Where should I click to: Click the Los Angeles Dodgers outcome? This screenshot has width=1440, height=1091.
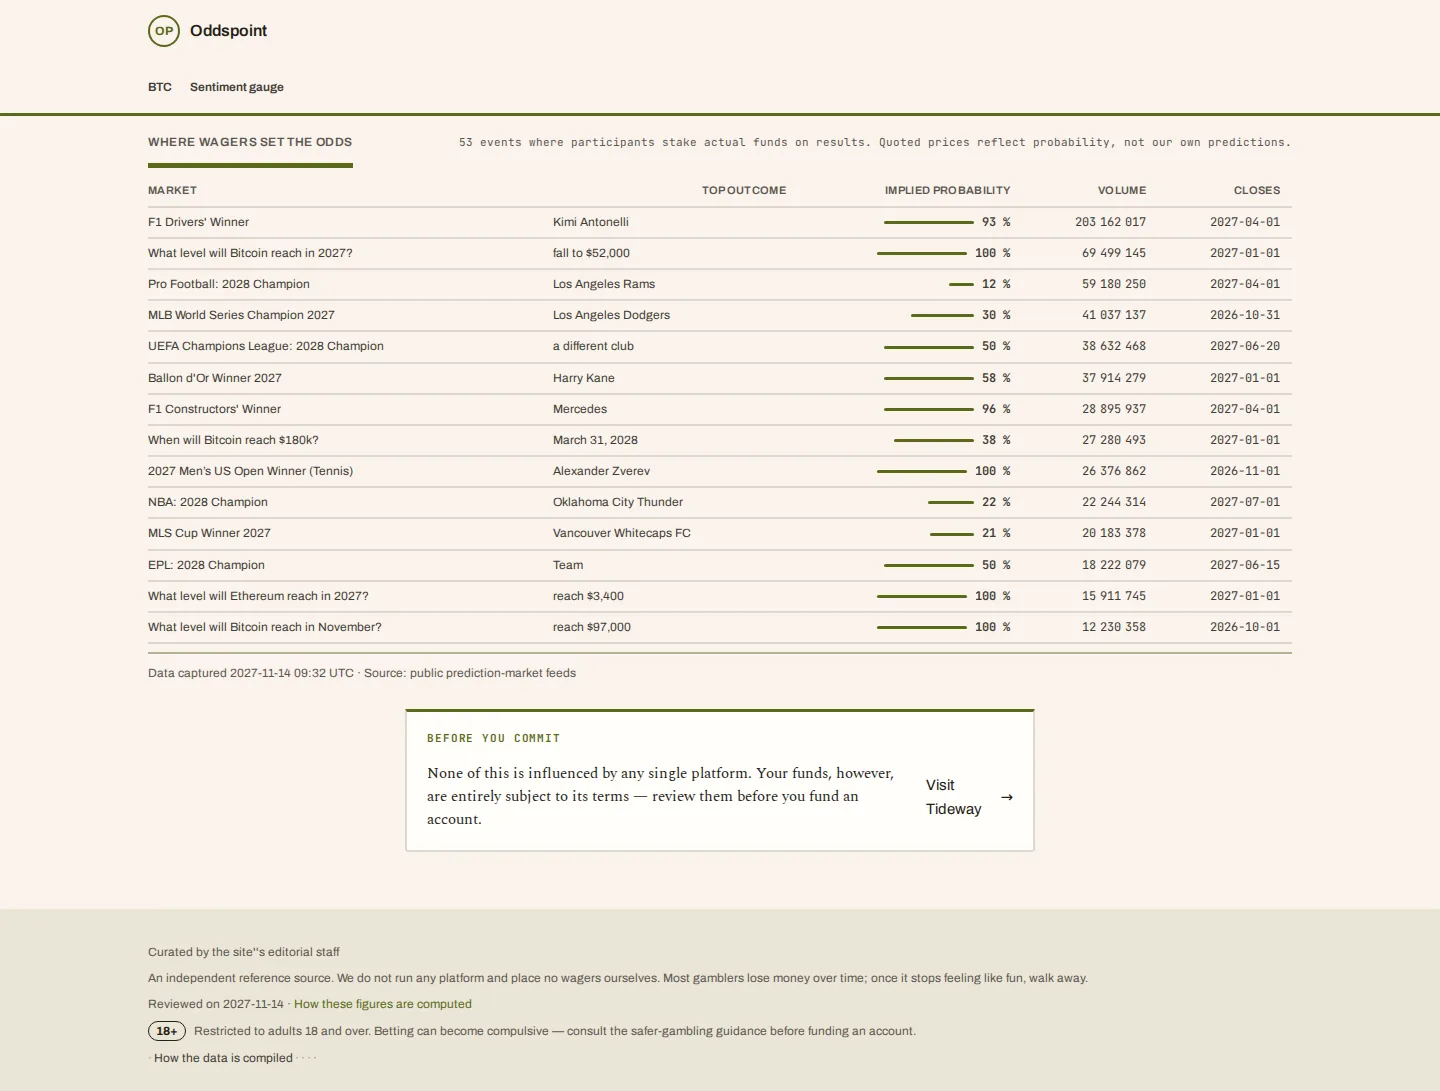click(612, 315)
